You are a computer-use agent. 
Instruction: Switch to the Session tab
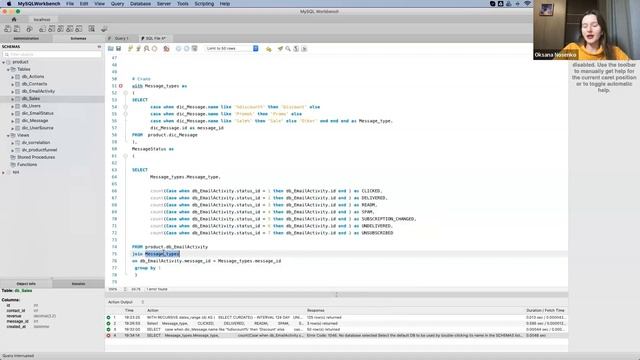[x=78, y=284]
